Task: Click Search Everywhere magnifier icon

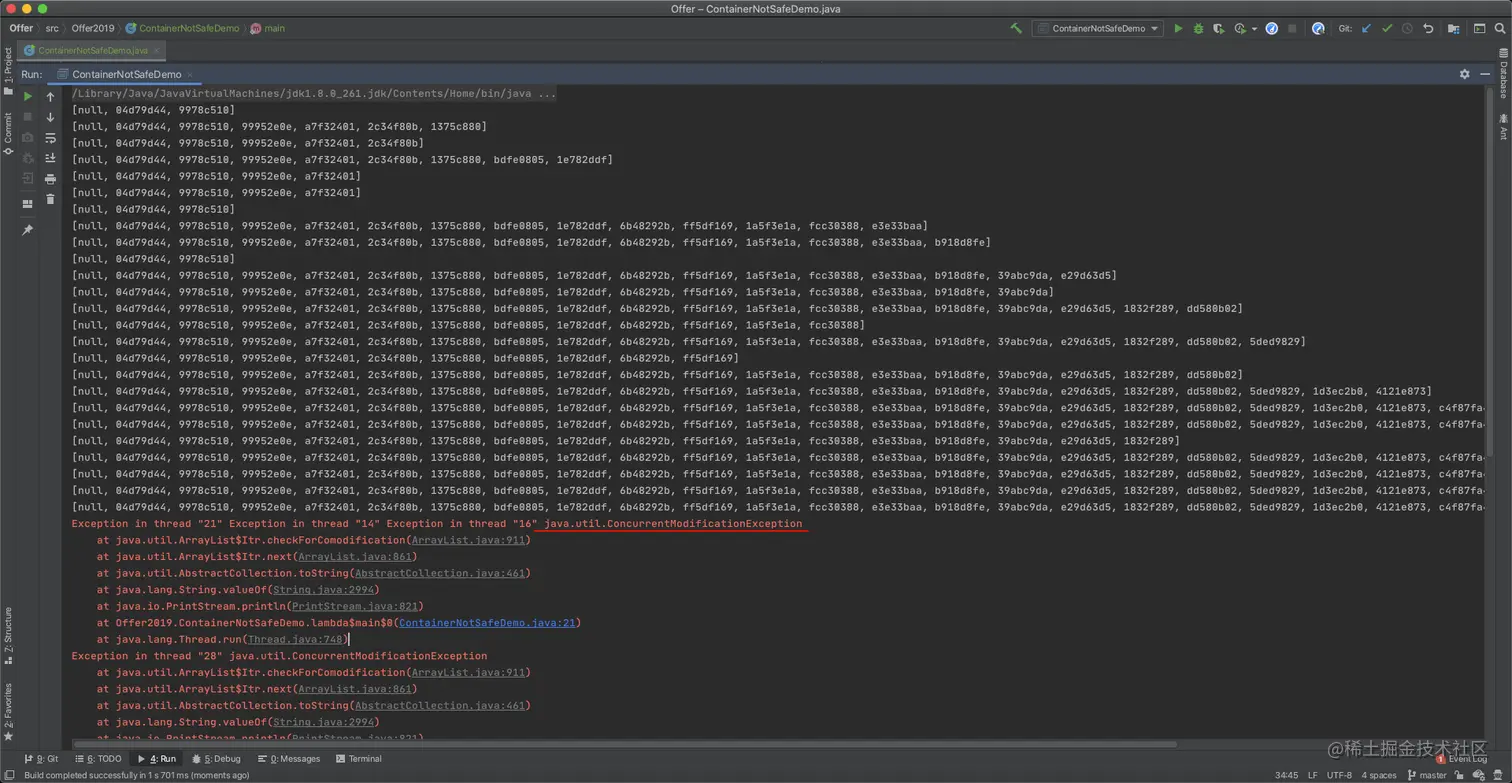Action: pos(1500,29)
